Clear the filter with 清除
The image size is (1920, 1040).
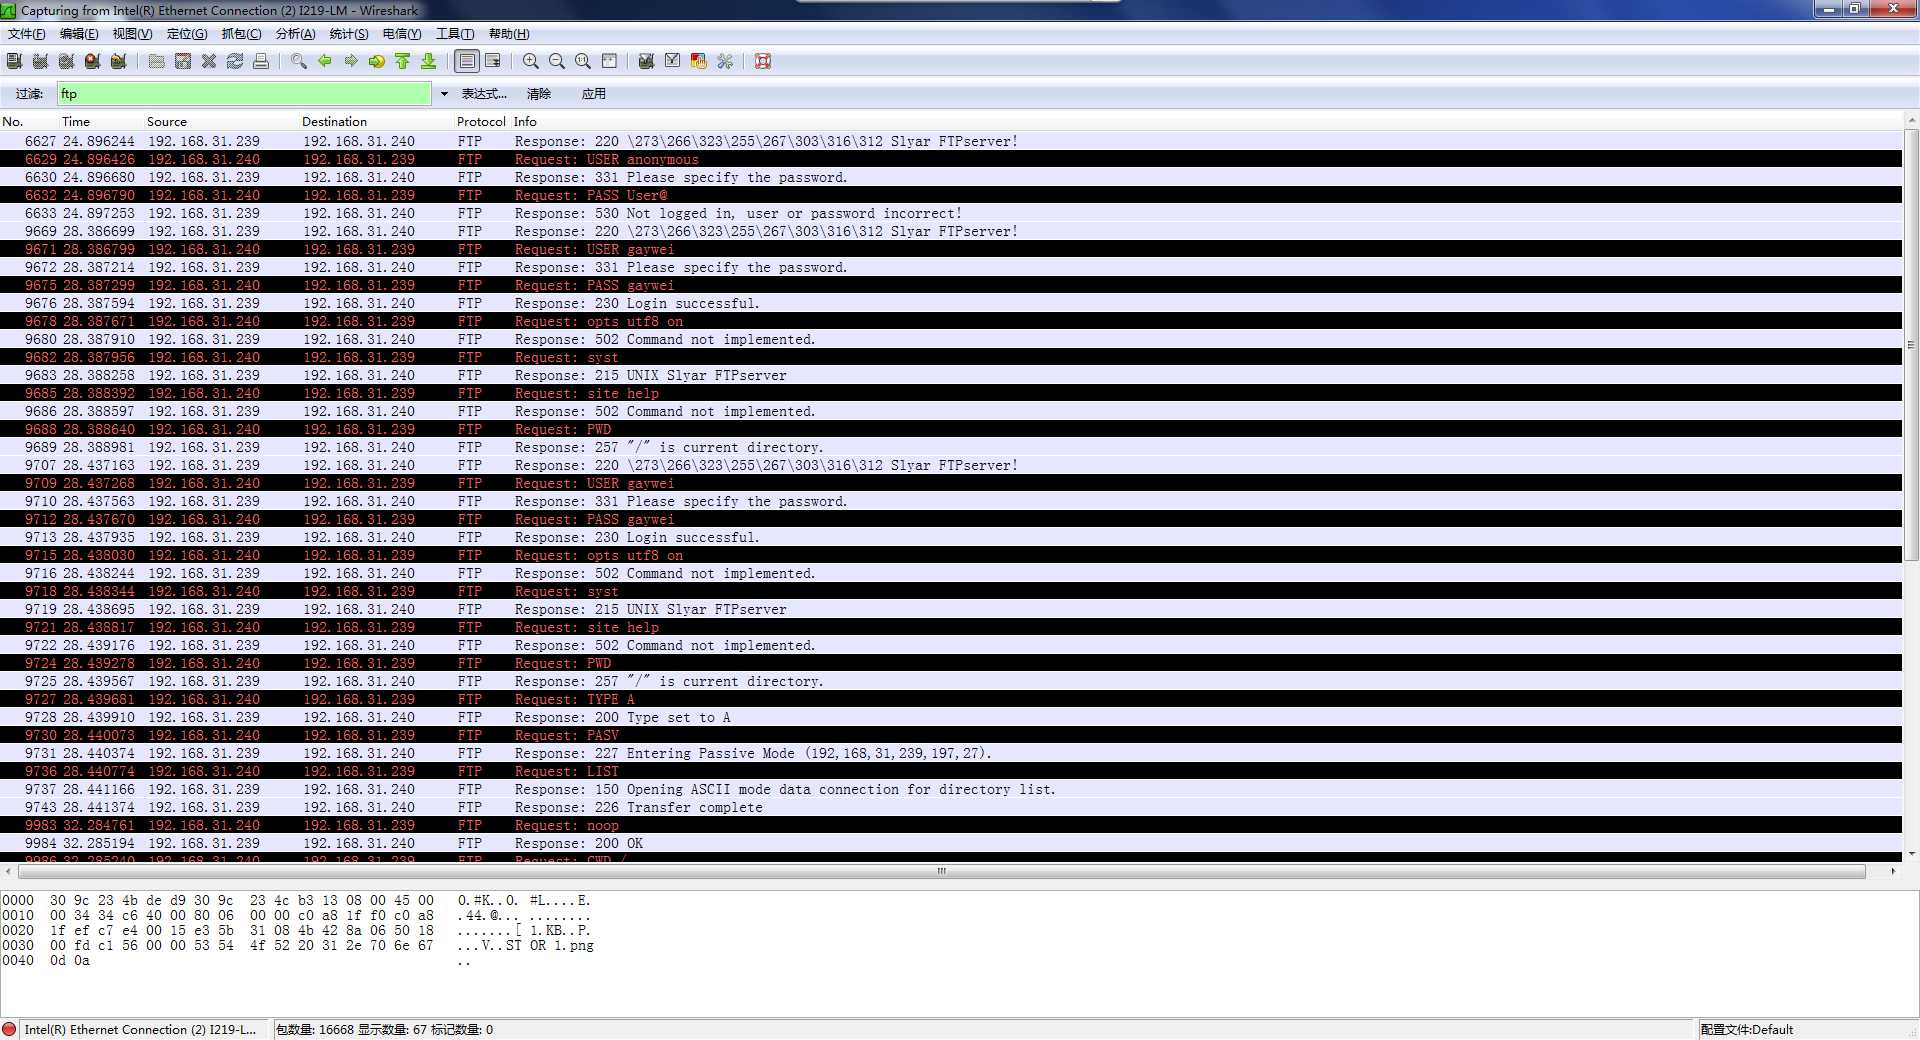[539, 94]
